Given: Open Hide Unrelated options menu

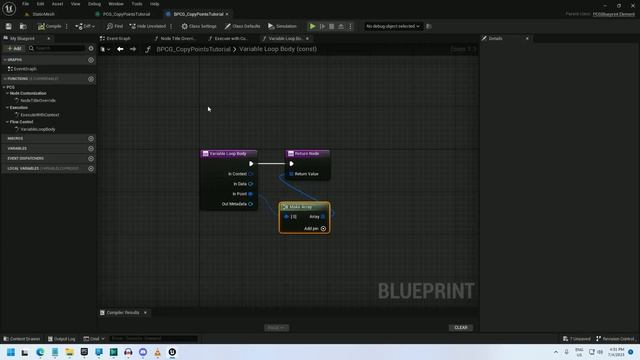Looking at the screenshot, I should click(x=171, y=26).
